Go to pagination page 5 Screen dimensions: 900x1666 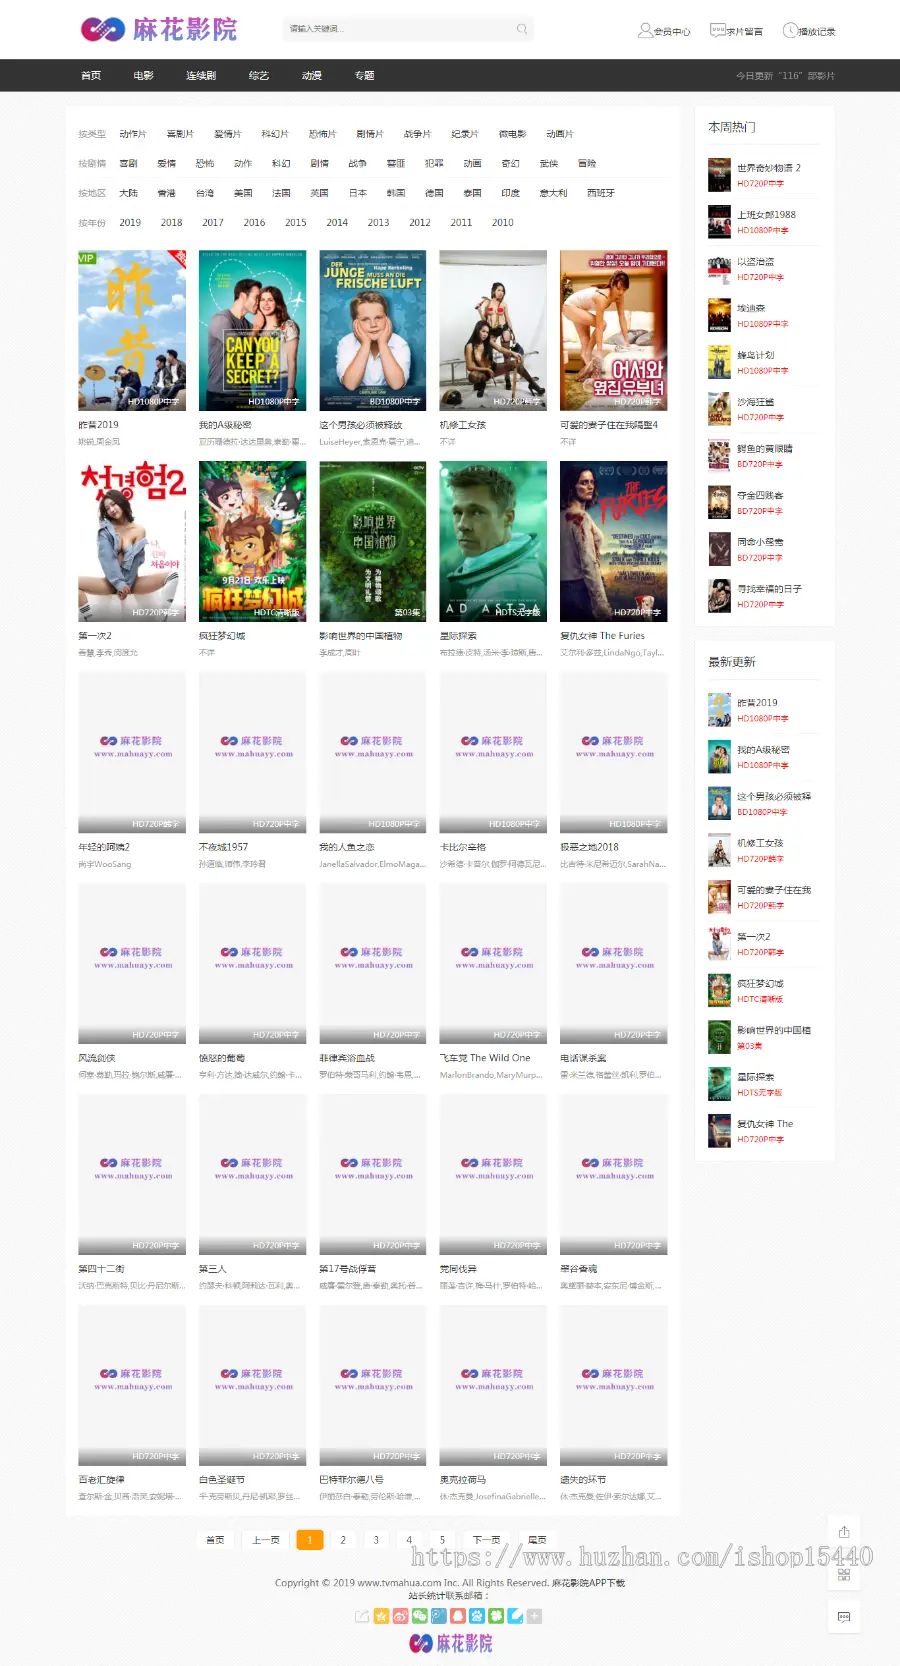tap(442, 1540)
